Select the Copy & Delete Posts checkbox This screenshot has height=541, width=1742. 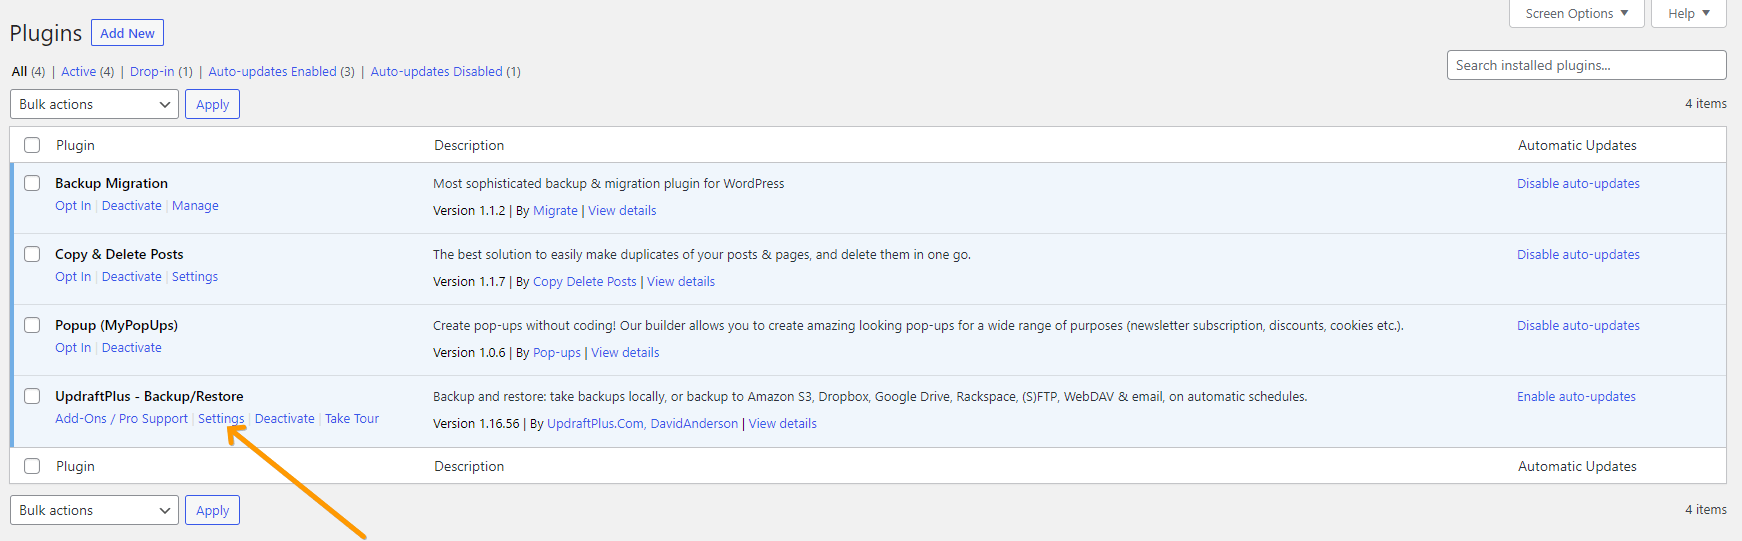(32, 254)
